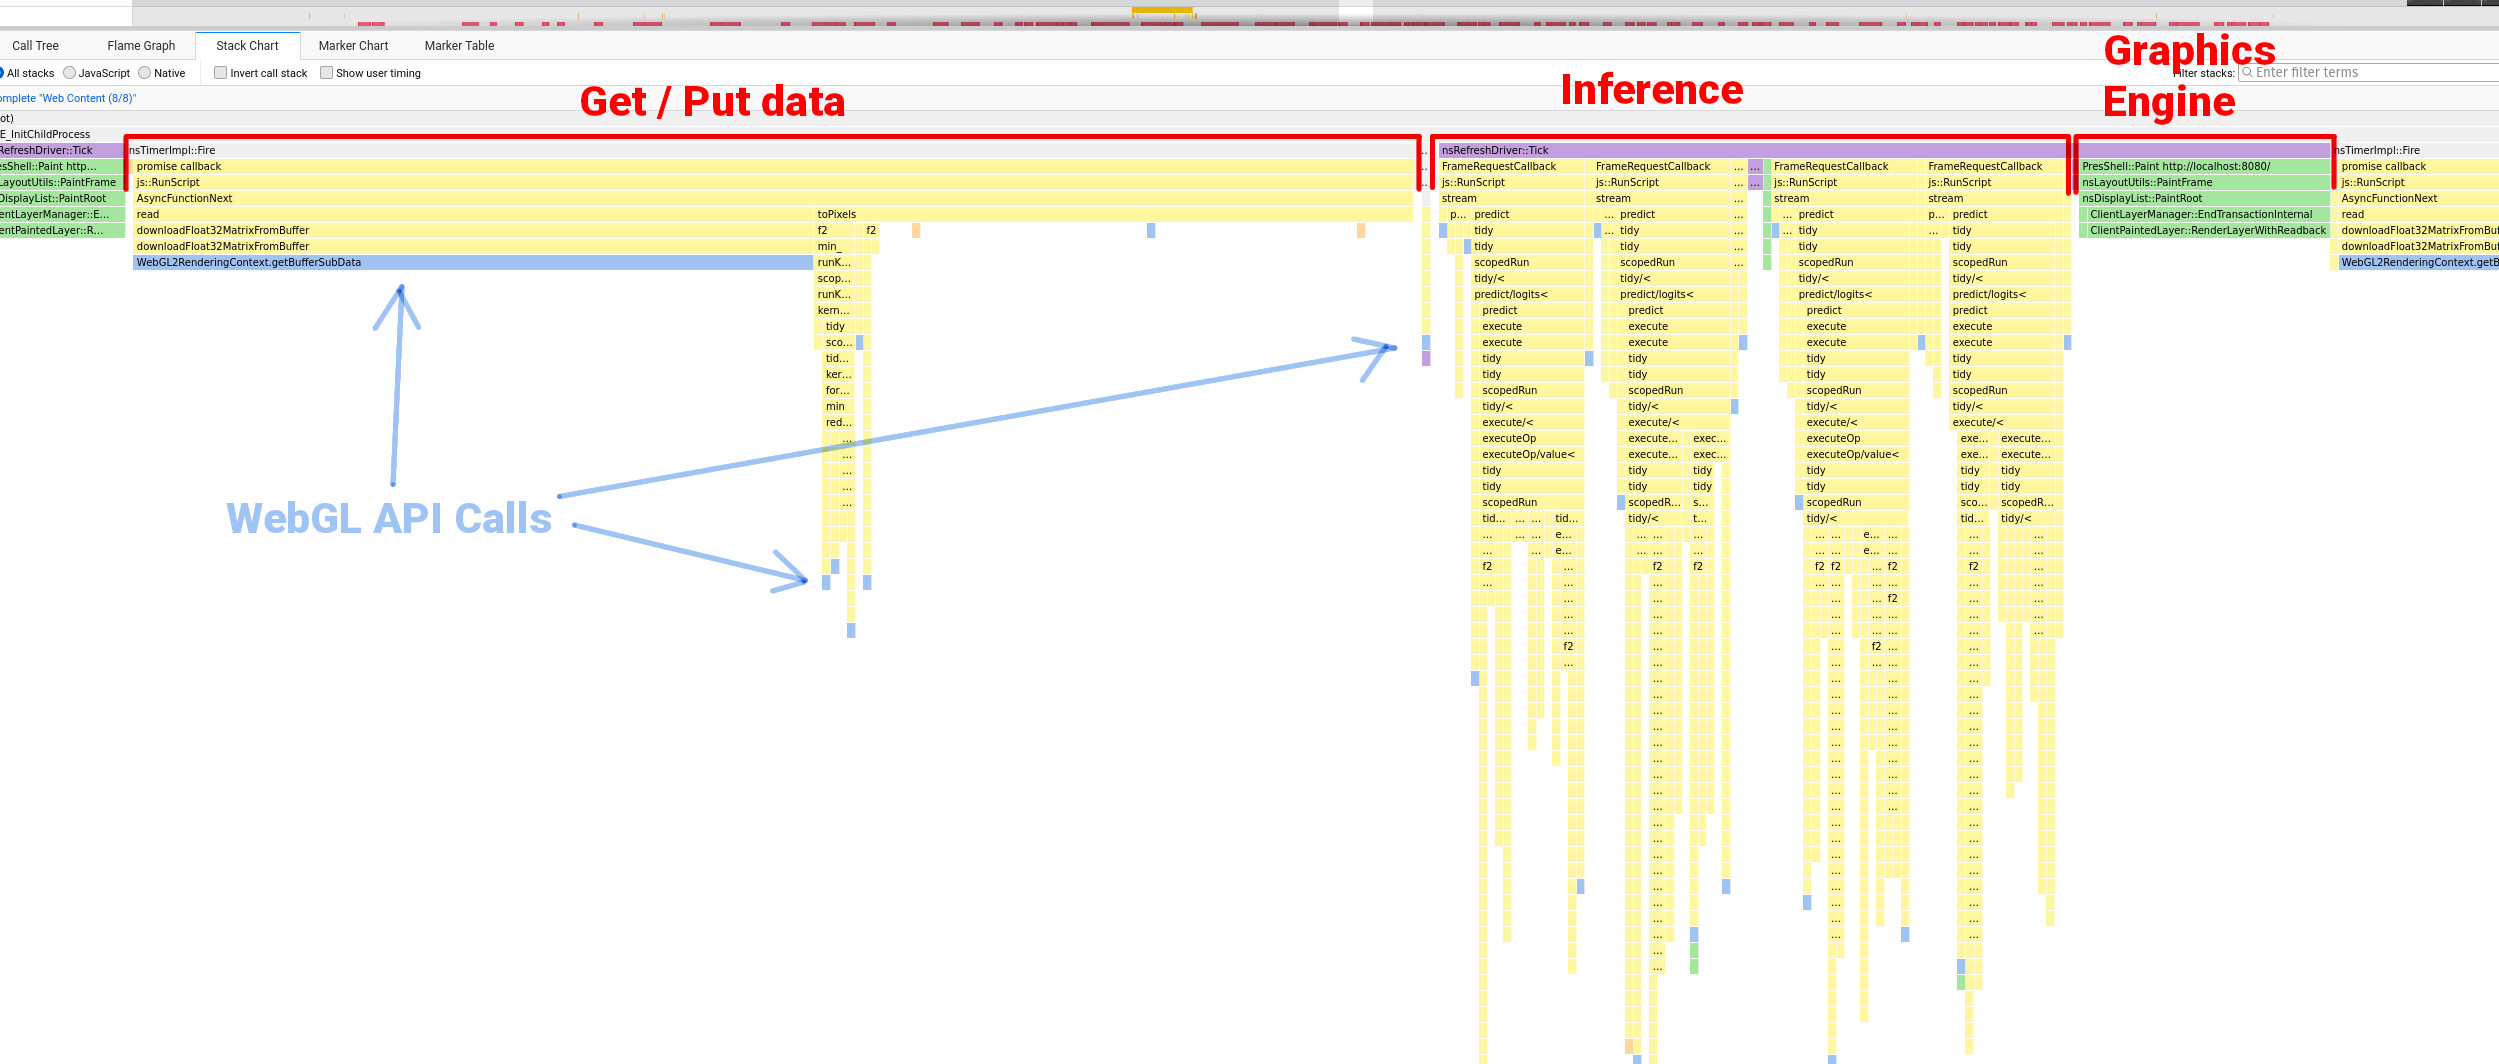The height and width of the screenshot is (1064, 2499).
Task: Switch to the Call Tree tab
Action: coord(35,46)
